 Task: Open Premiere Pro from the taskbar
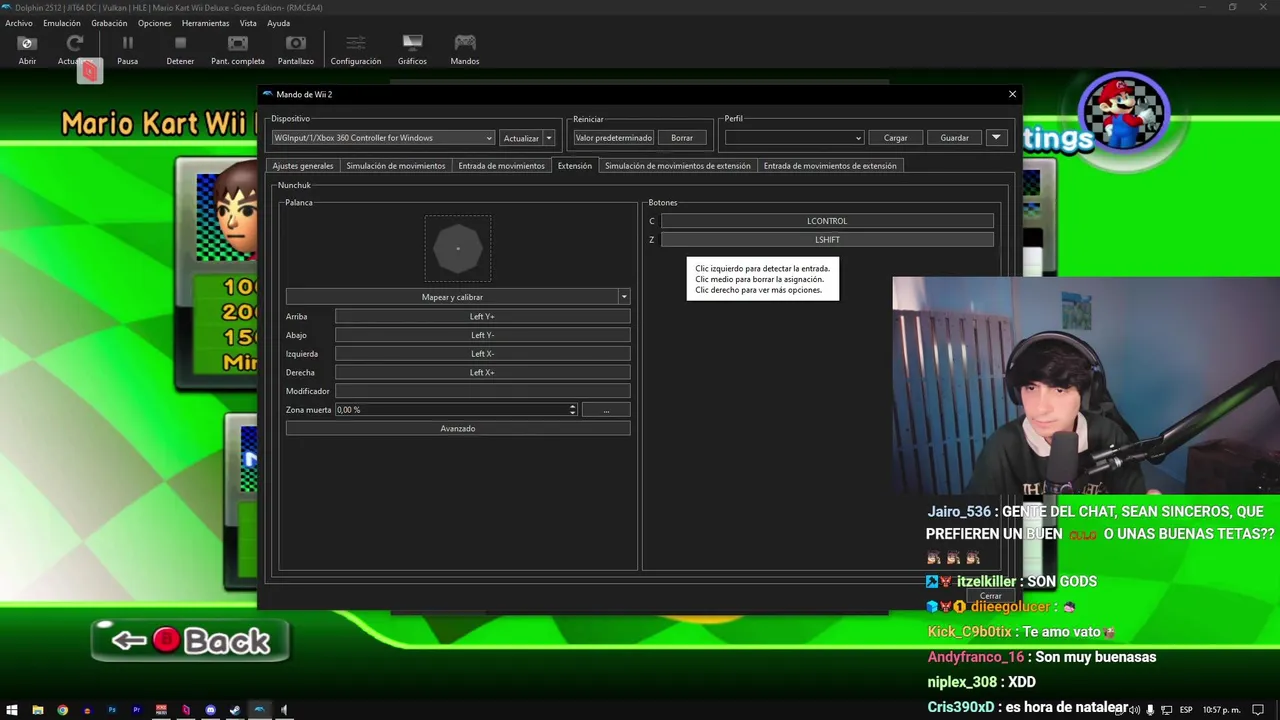[137, 710]
